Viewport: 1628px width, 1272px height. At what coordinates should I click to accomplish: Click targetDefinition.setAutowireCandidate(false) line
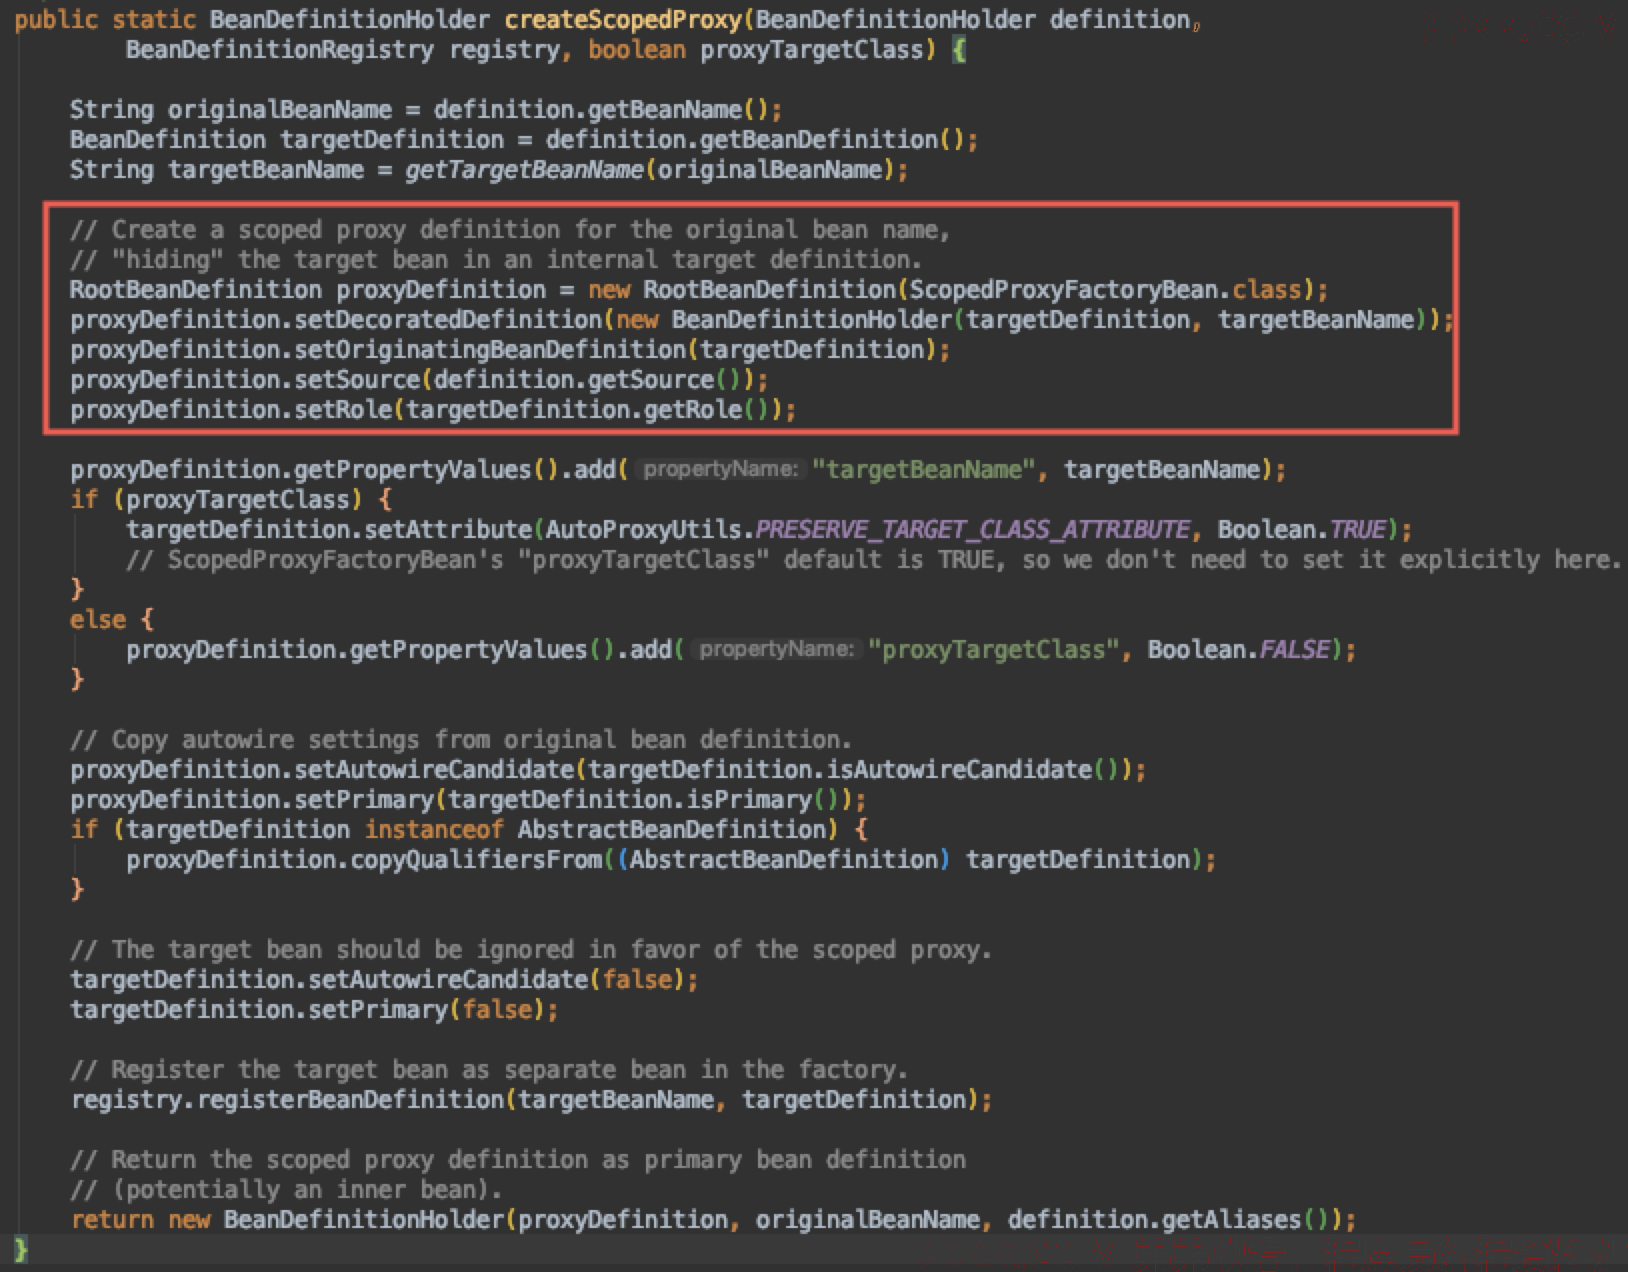[x=384, y=980]
